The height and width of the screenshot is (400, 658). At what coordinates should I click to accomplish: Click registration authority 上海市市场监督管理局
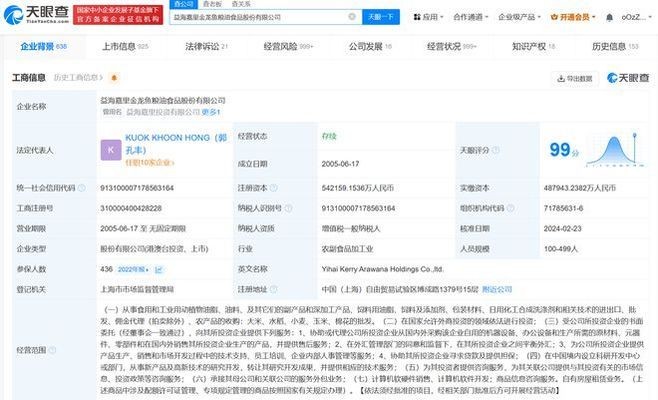point(137,289)
